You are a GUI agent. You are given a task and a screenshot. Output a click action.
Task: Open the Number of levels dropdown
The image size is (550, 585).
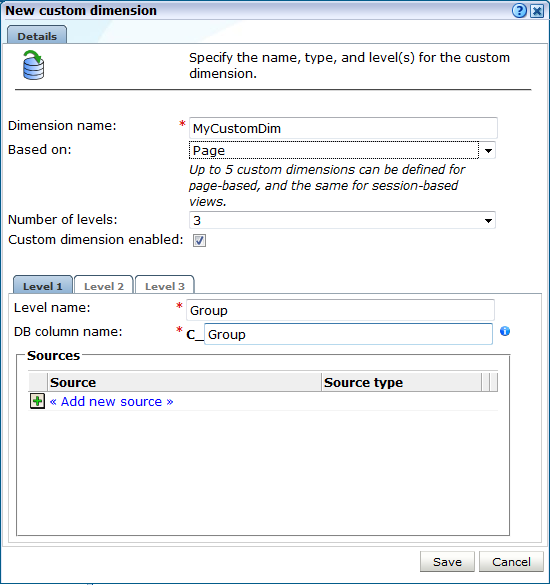pyautogui.click(x=342, y=220)
